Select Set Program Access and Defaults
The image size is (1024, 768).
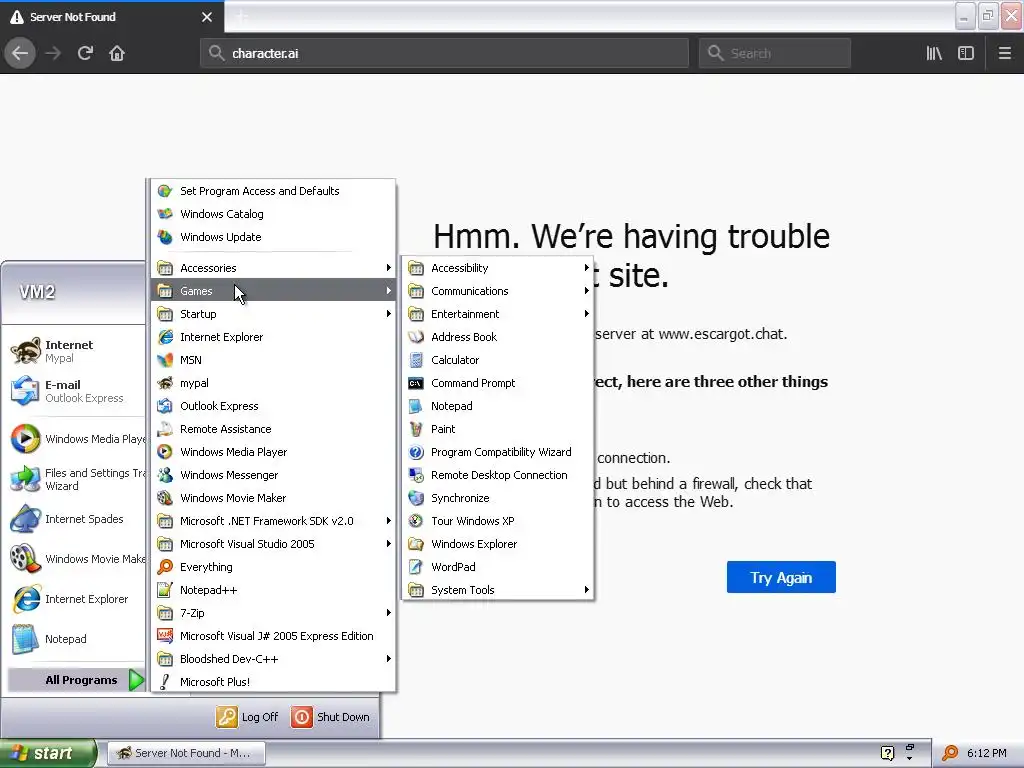[273, 191]
